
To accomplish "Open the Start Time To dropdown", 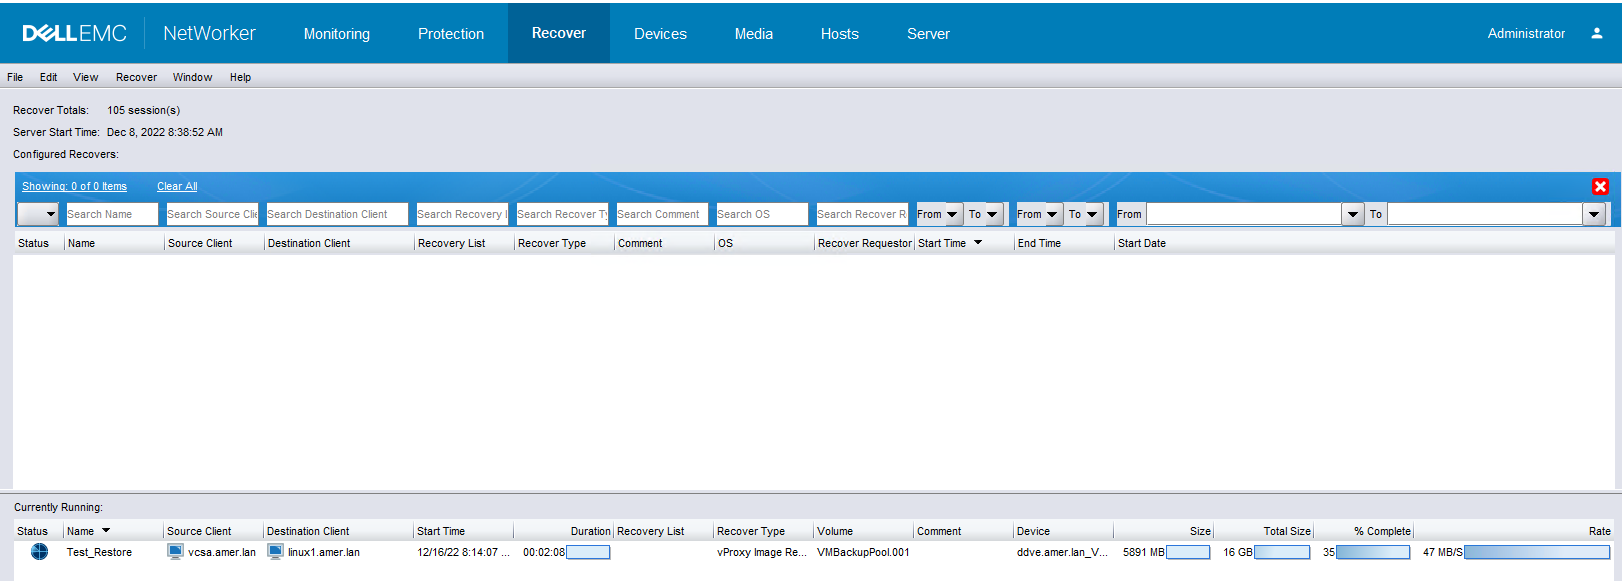I will click(x=991, y=214).
